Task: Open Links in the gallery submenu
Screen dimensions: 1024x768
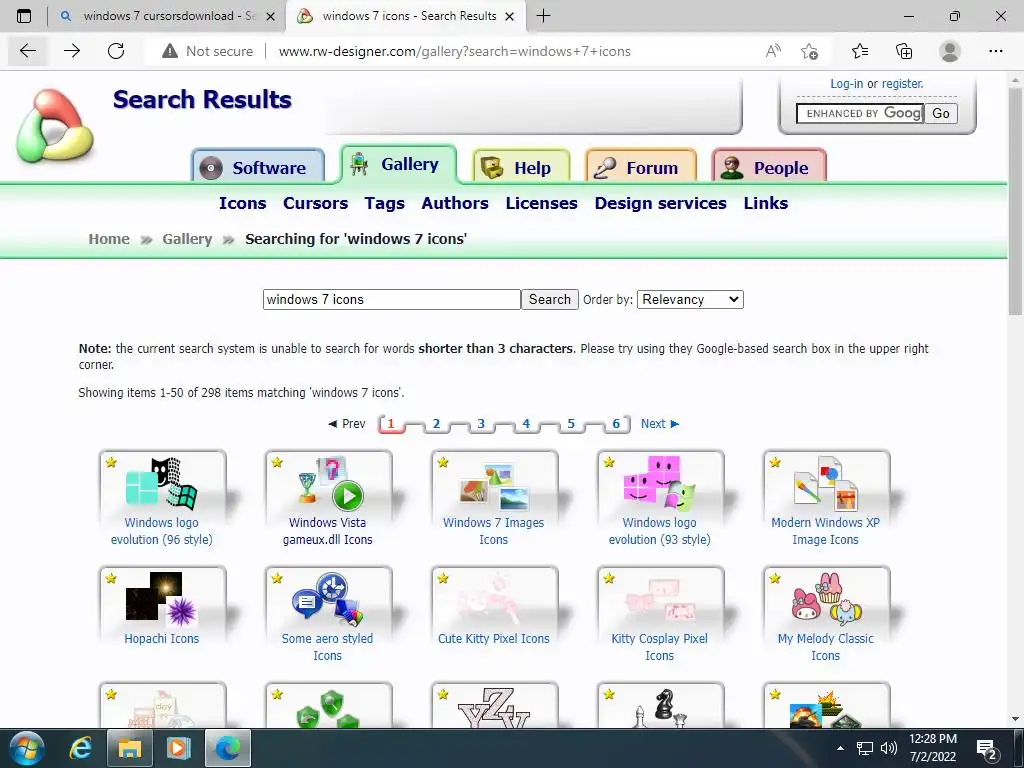Action: pos(765,203)
